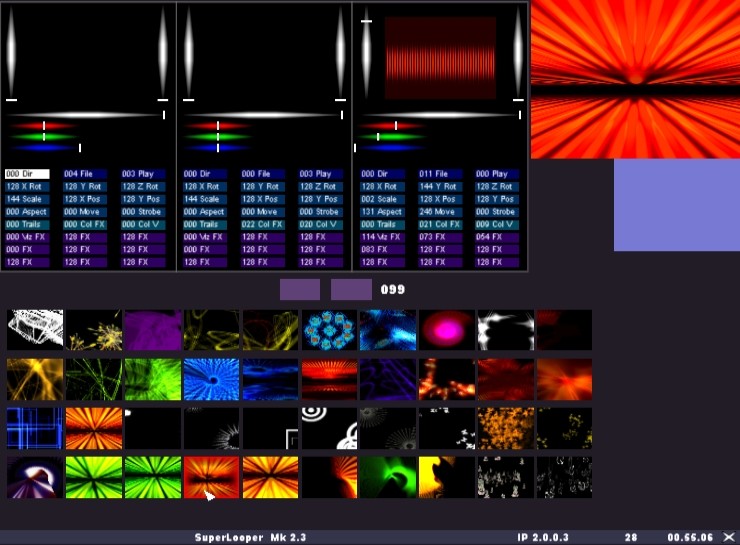Select the highlighted 000 Dir parameter
Screen dimensions: 740x545
(x=27, y=174)
